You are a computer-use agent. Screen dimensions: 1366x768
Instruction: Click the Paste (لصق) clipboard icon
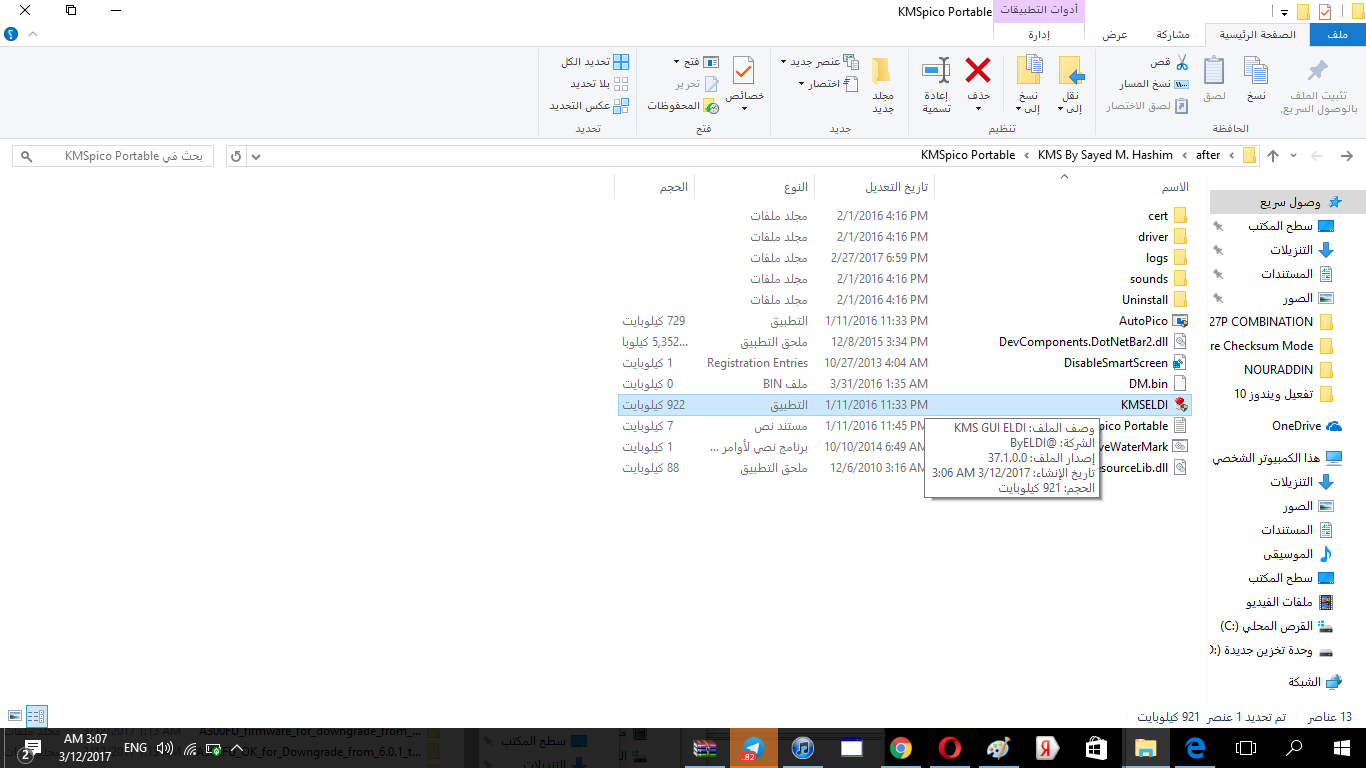point(1214,70)
